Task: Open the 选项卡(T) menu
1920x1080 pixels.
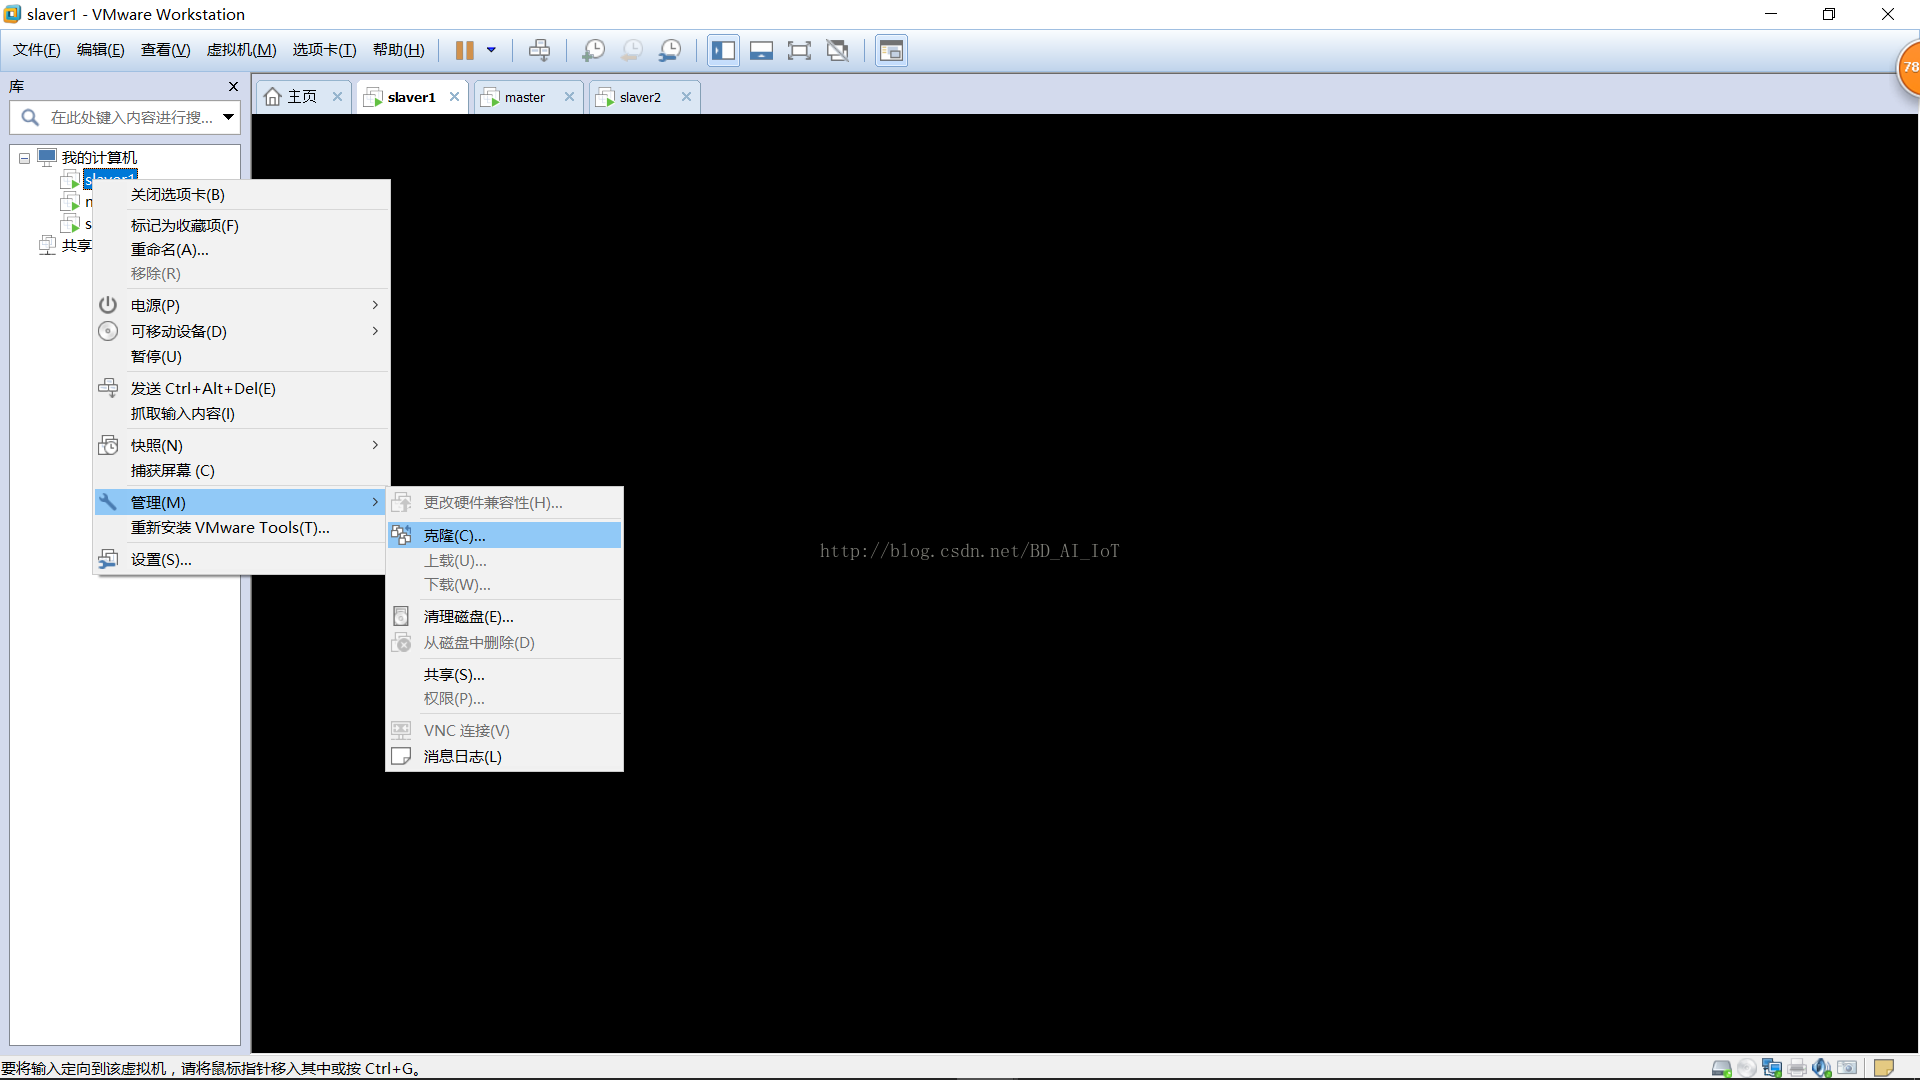Action: click(x=324, y=50)
